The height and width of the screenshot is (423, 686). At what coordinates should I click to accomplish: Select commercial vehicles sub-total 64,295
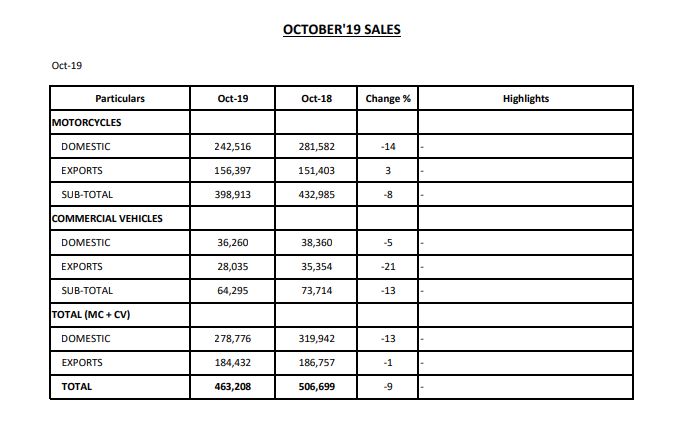coord(232,291)
